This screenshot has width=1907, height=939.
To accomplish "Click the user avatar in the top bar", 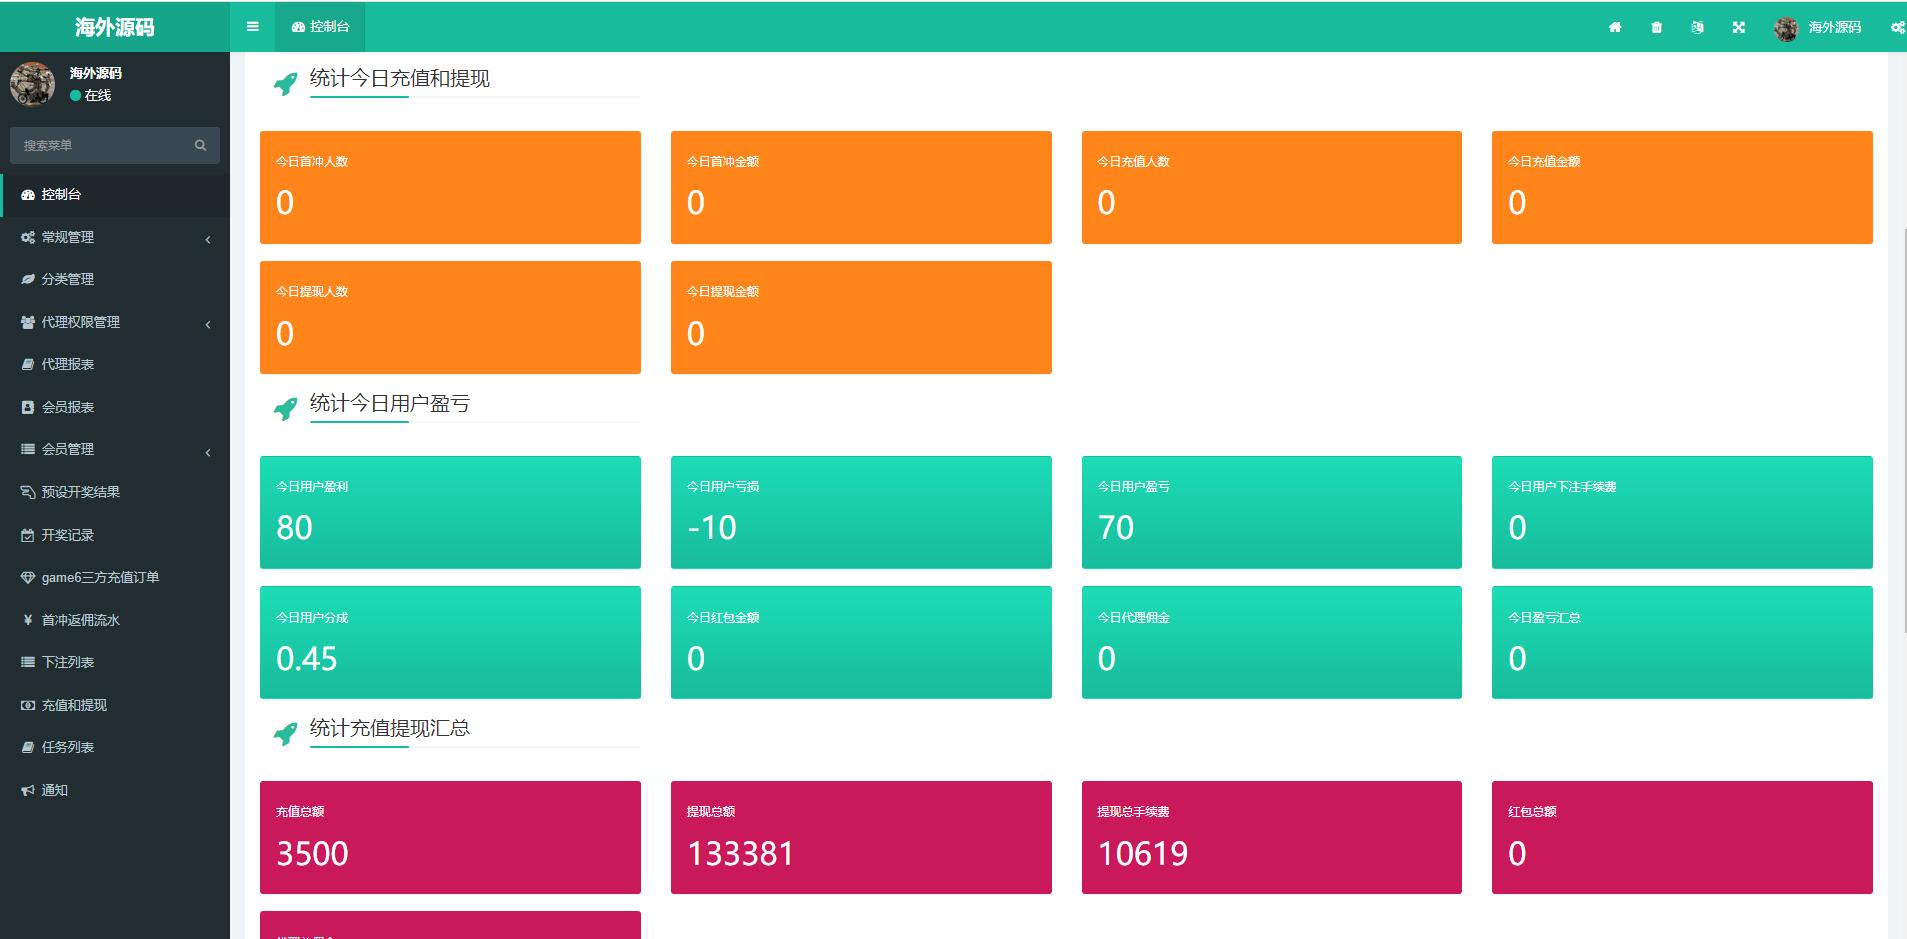I will [1785, 28].
